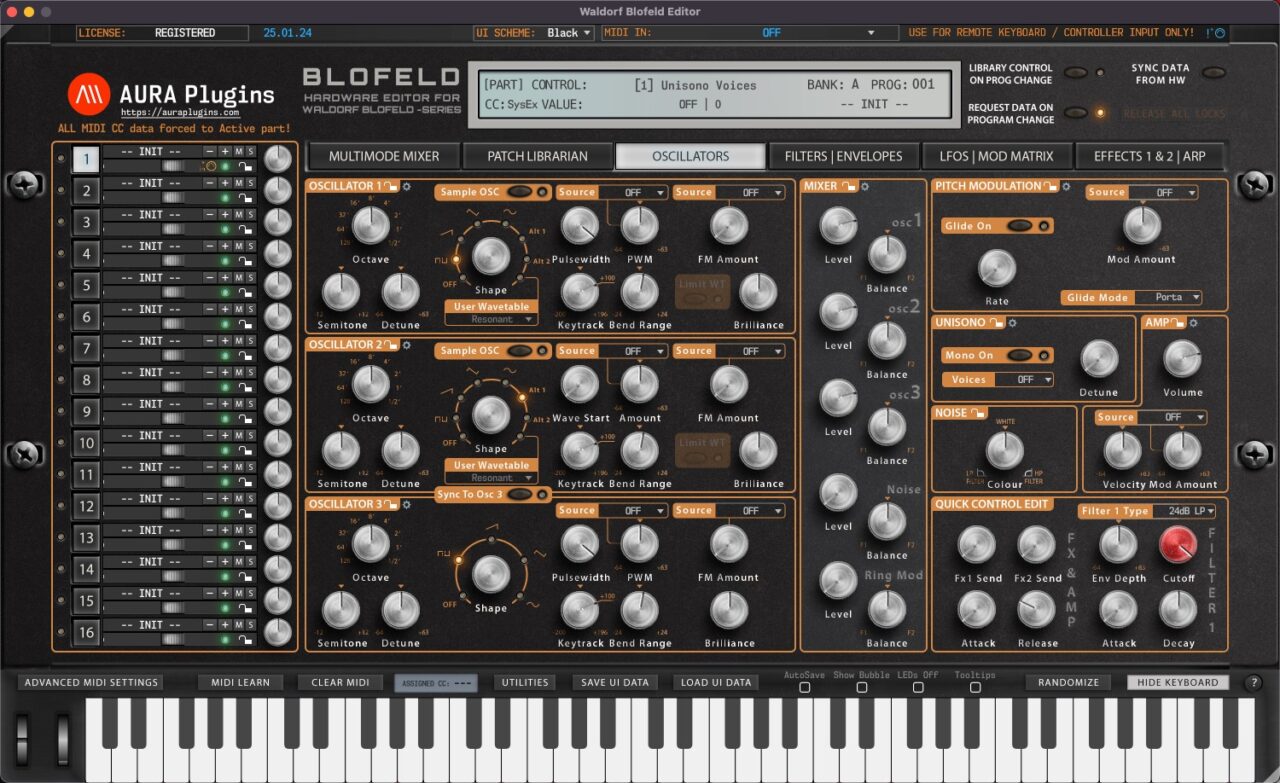
Task: Open the Amp panel gear settings
Action: pos(1194,322)
